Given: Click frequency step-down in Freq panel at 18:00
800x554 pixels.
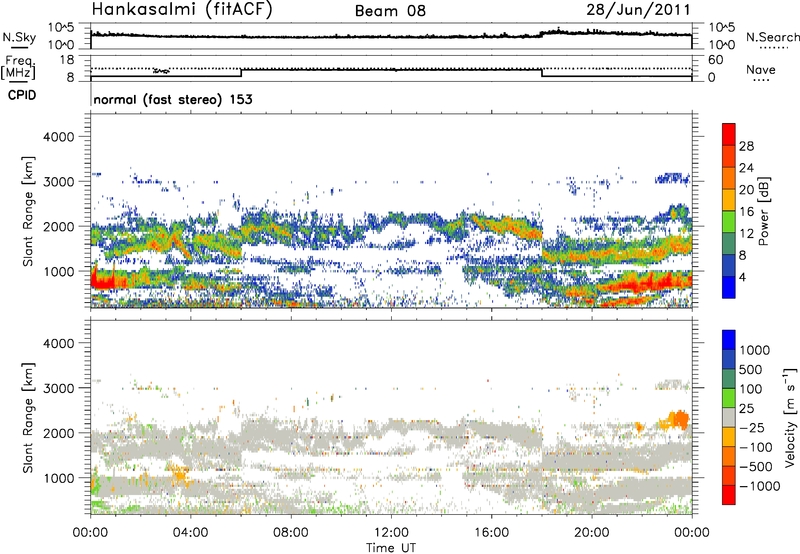Looking at the screenshot, I should pos(542,73).
